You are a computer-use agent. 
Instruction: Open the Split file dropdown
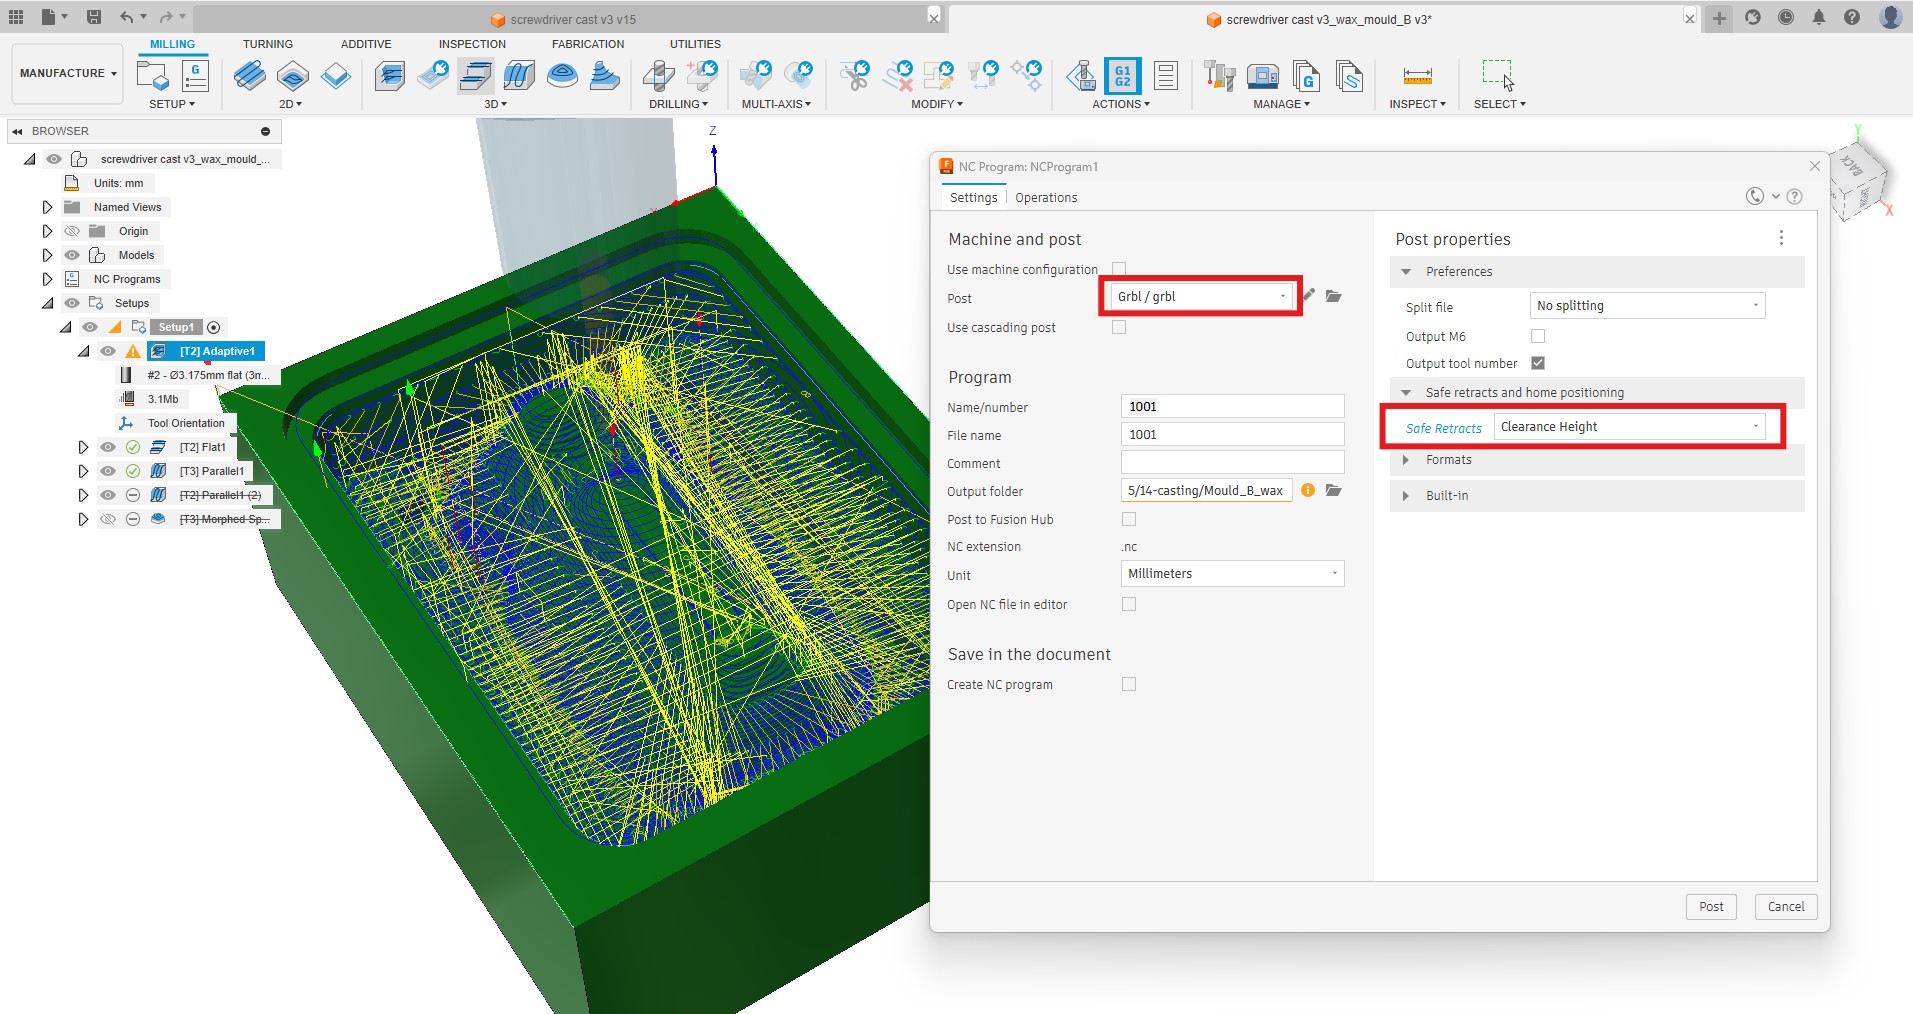click(x=1648, y=305)
